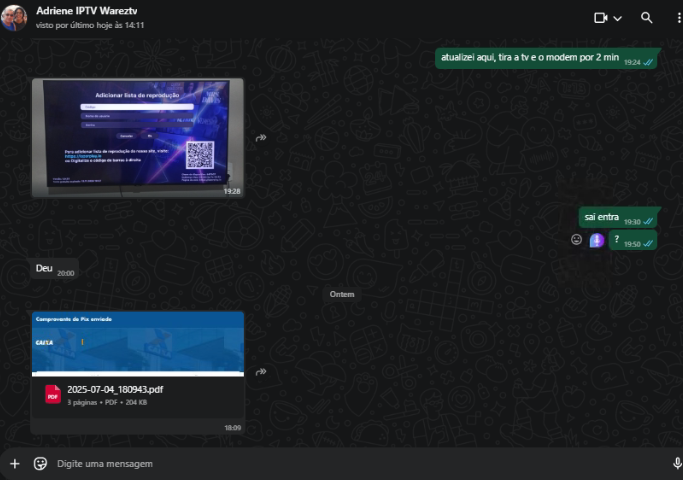React with emoji to the '?' message
This screenshot has width=683, height=480.
(x=576, y=240)
